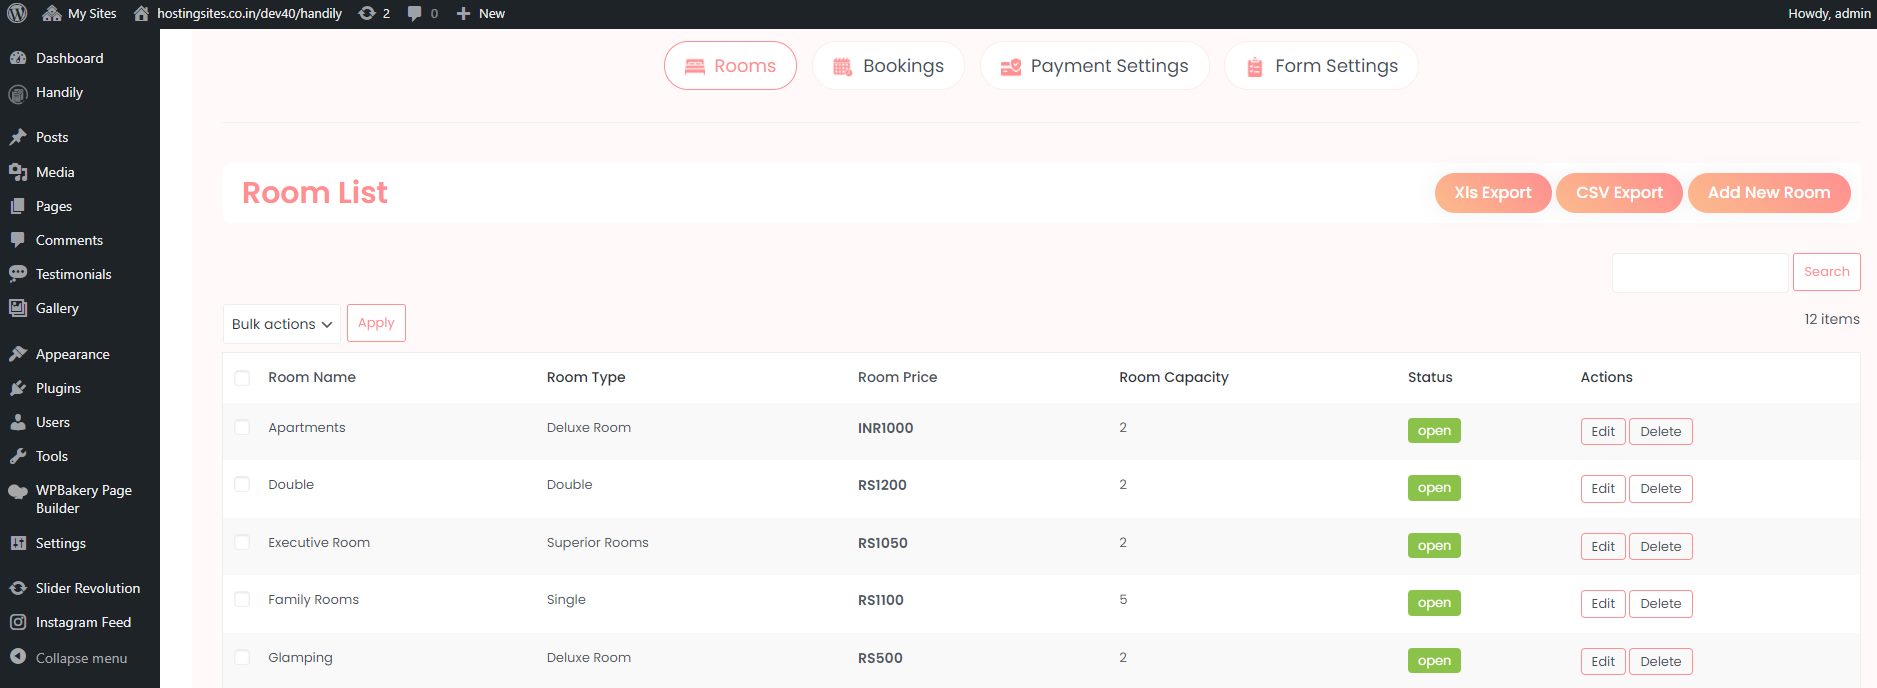This screenshot has width=1877, height=688.
Task: Open the Bulk actions dropdown
Action: 281,324
